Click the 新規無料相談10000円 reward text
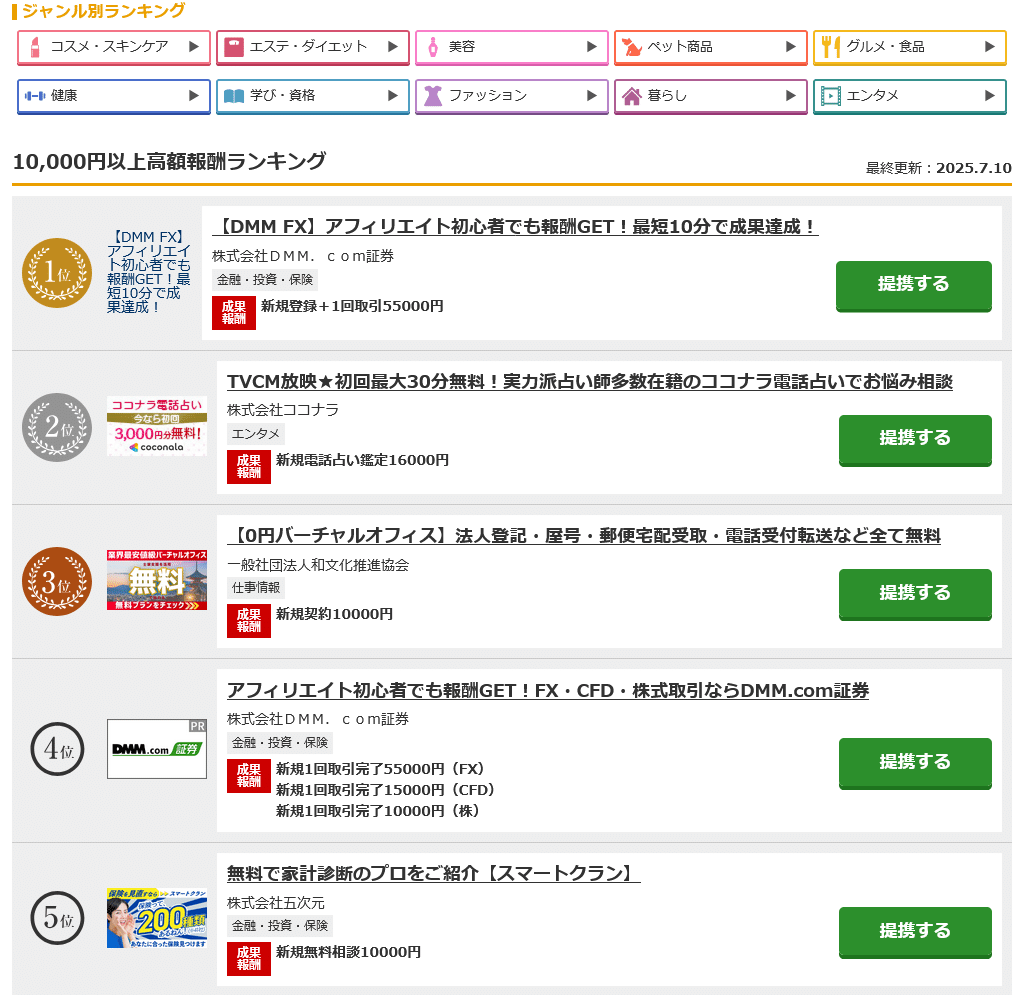1032x995 pixels. pyautogui.click(x=348, y=952)
